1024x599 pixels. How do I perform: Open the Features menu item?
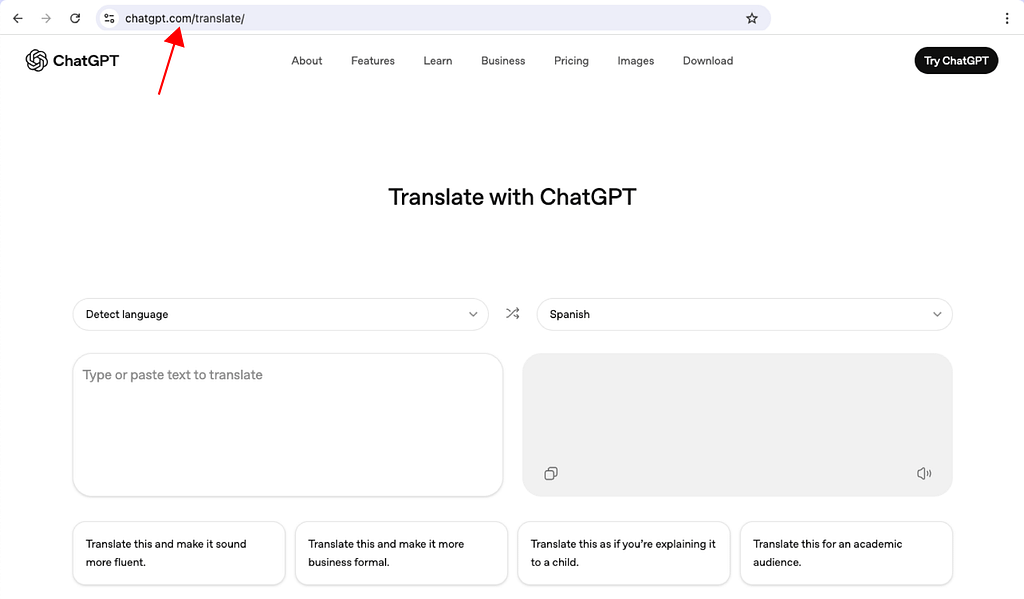373,61
